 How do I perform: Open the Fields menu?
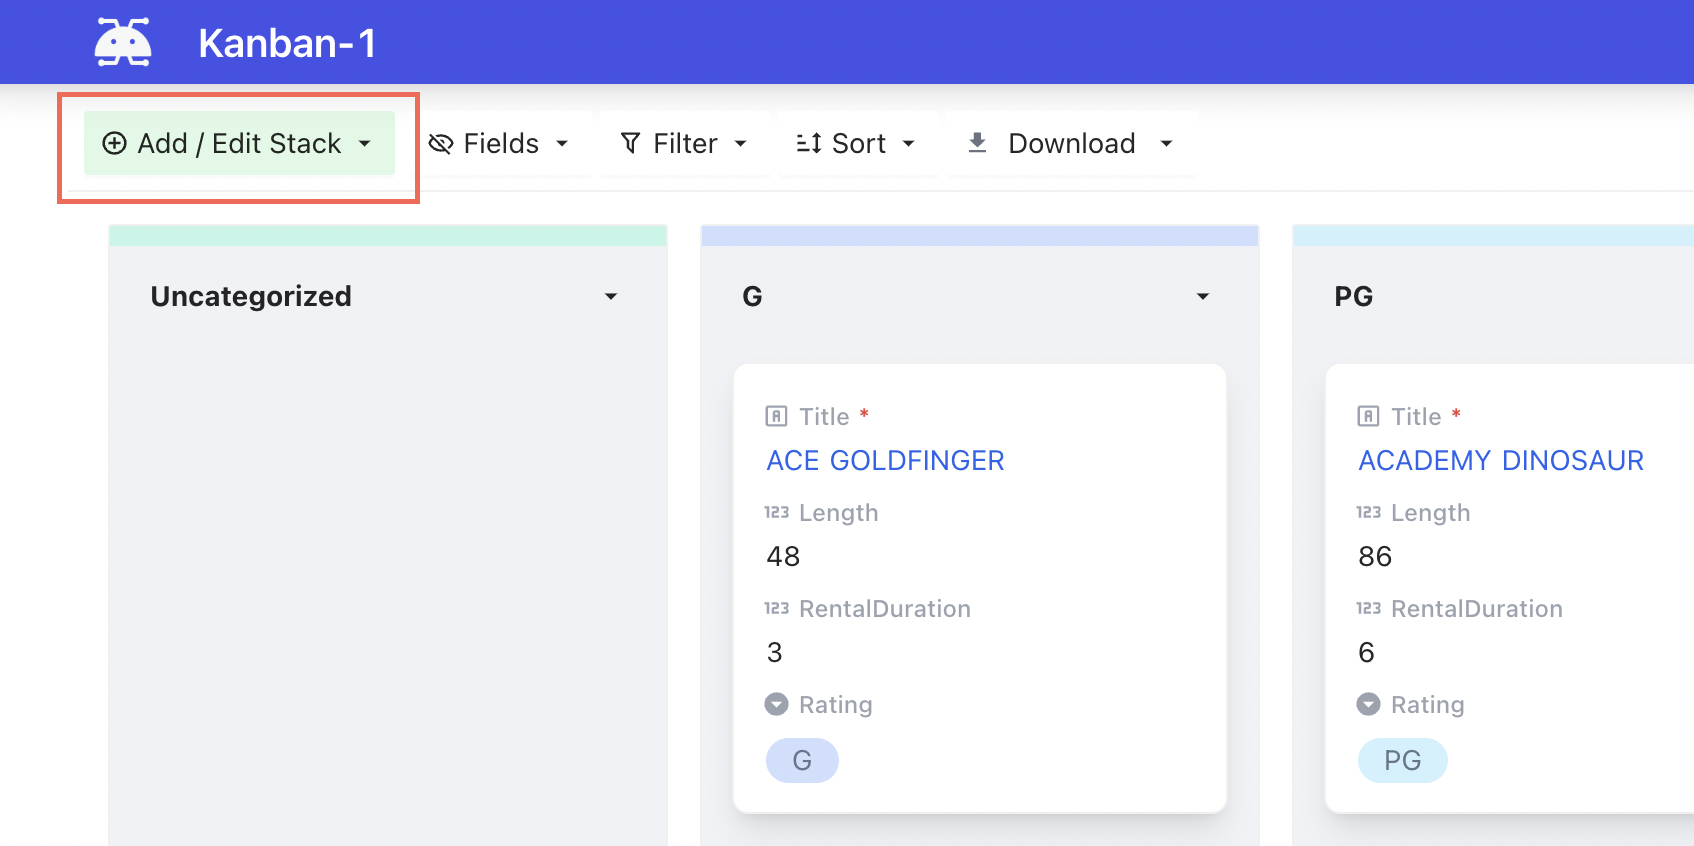point(500,143)
